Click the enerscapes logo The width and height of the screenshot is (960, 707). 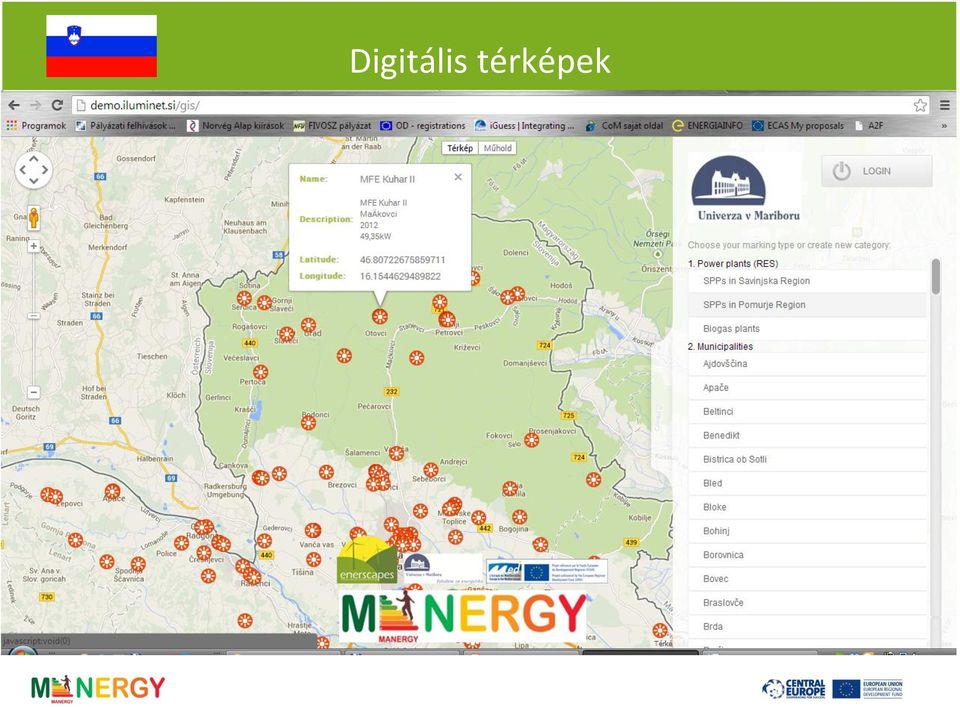[x=367, y=559]
